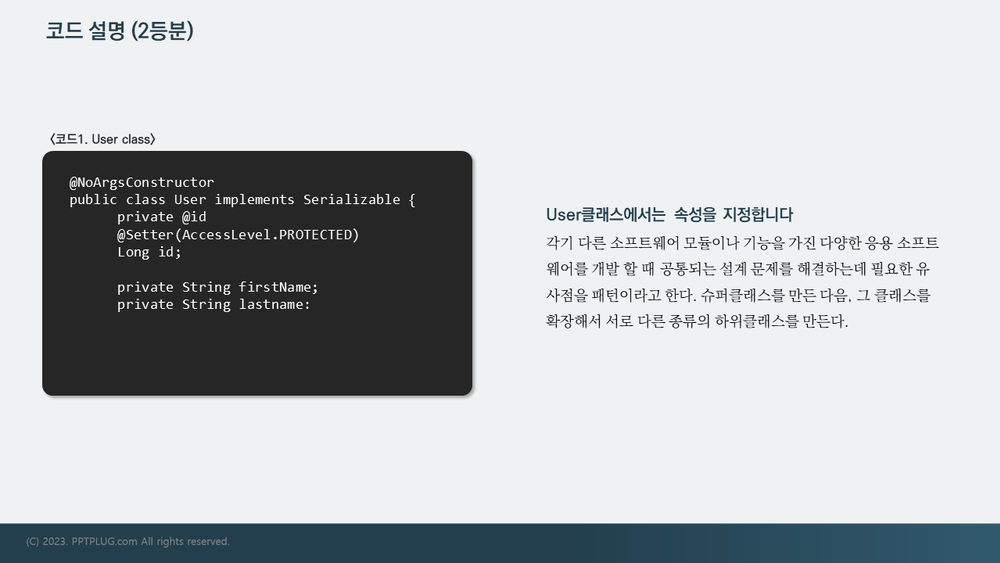Screen dimensions: 1000x563
Task: Click the copyright text 'PPTPLUG.com All rights reserved'
Action: 151,541
